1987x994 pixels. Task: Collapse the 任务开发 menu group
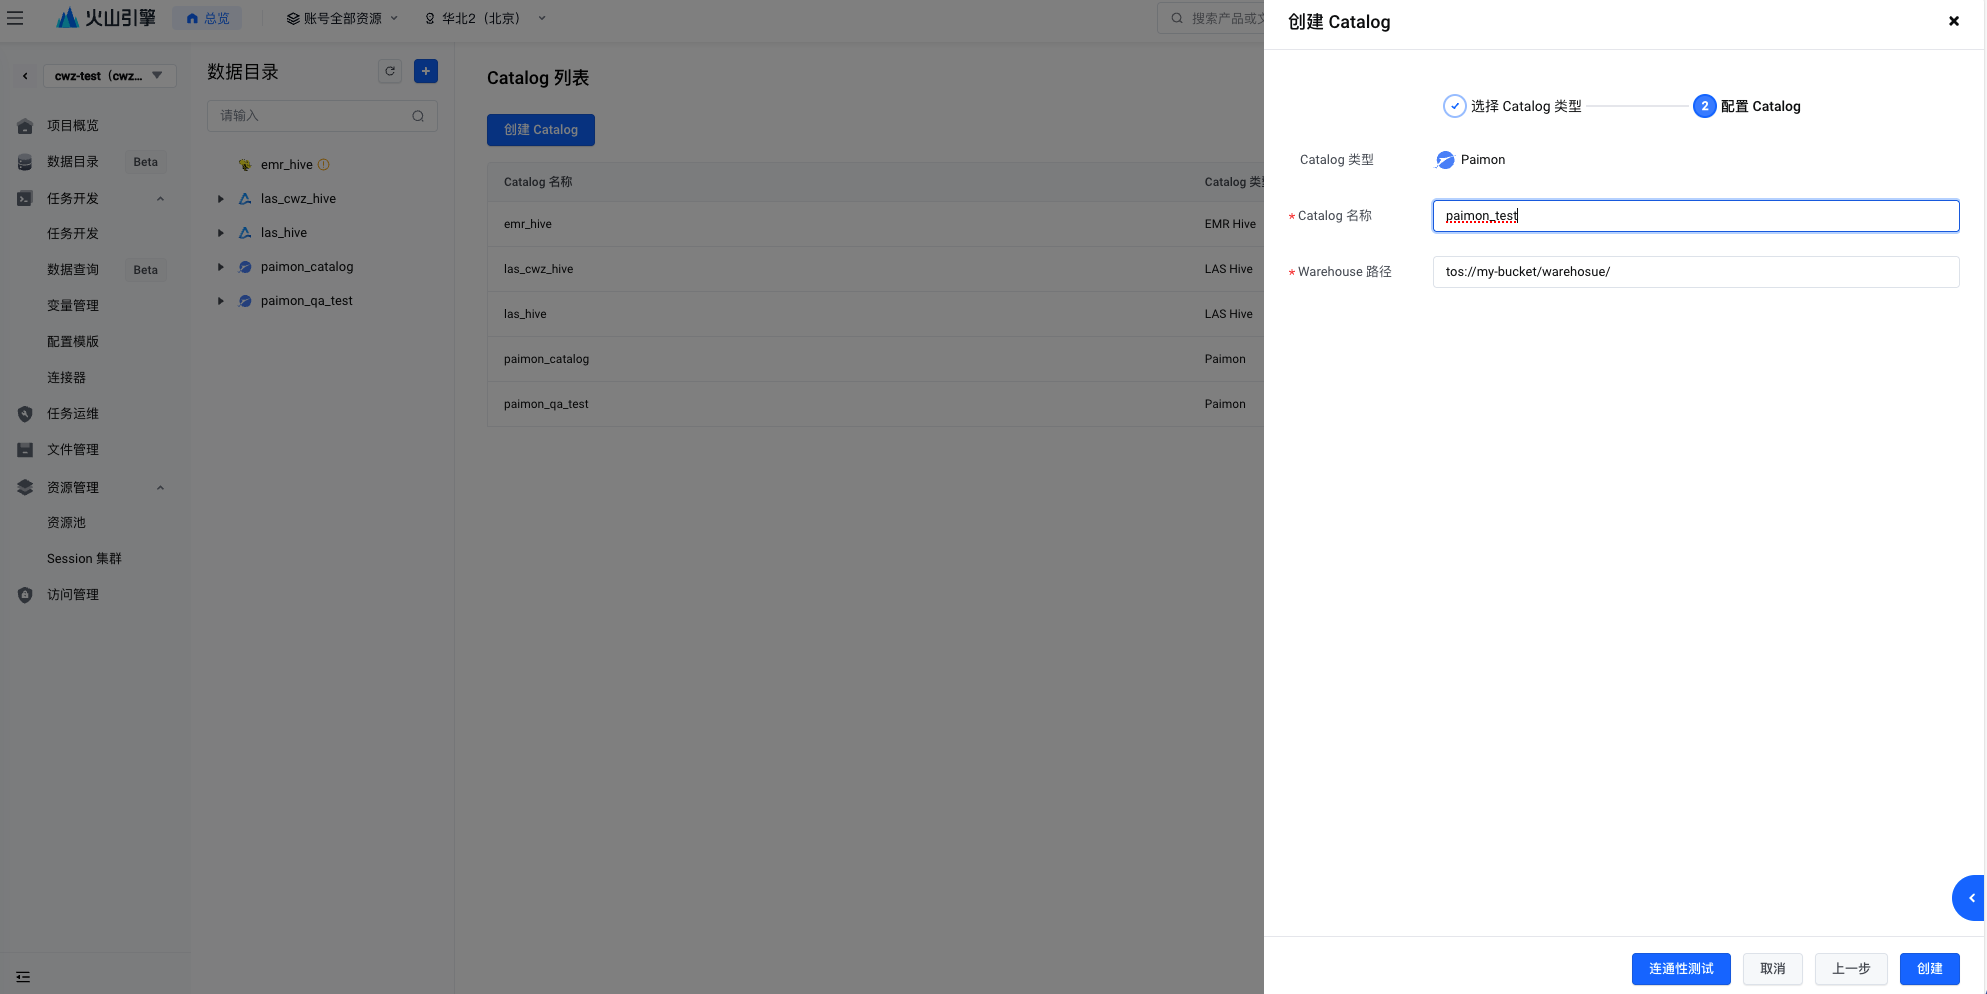[160, 199]
